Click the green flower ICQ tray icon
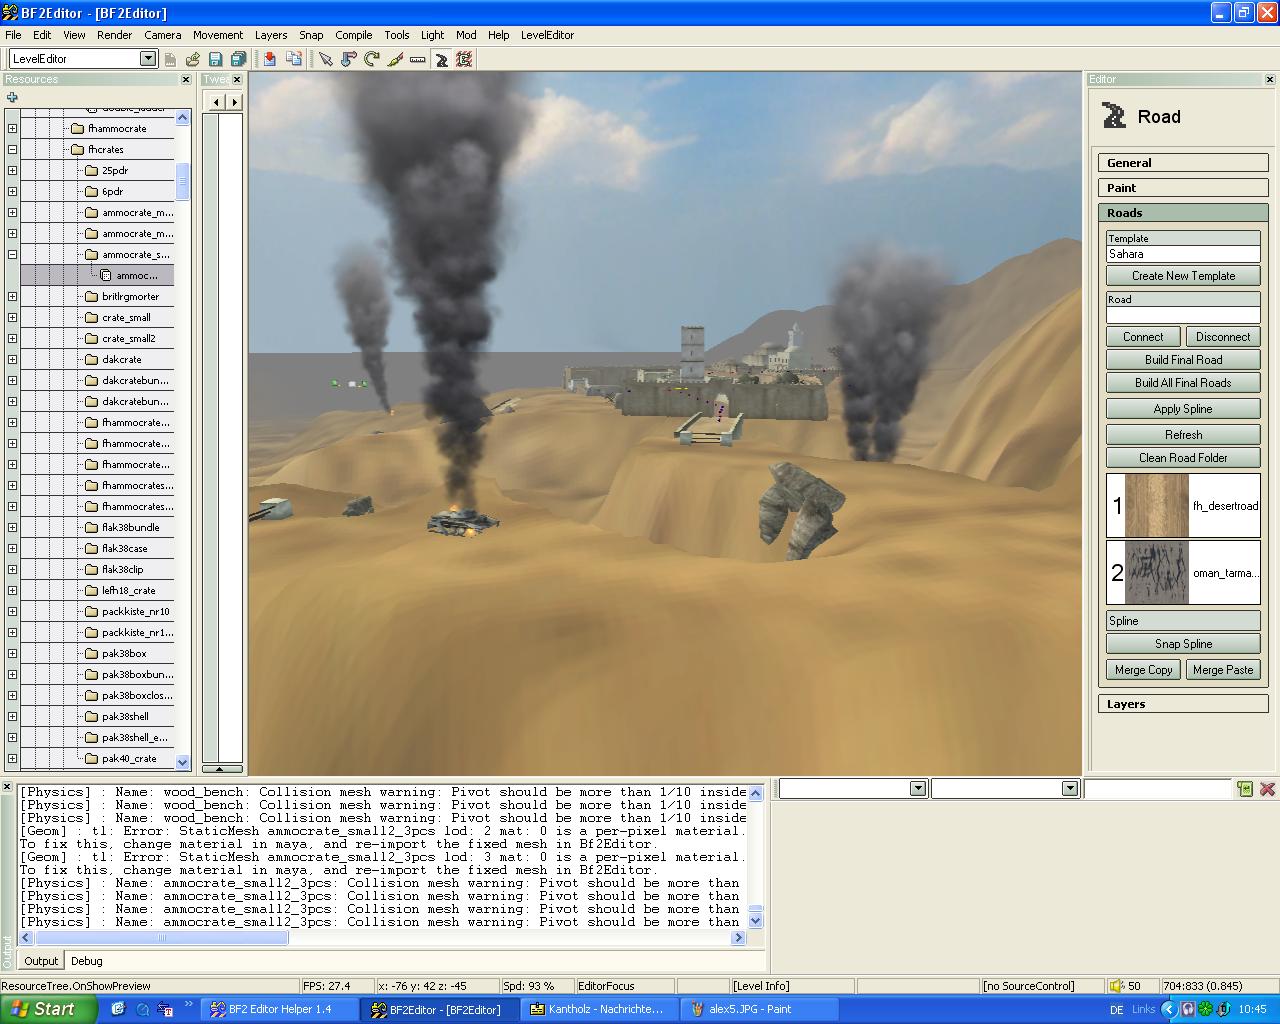1280x1024 pixels. [1206, 1009]
